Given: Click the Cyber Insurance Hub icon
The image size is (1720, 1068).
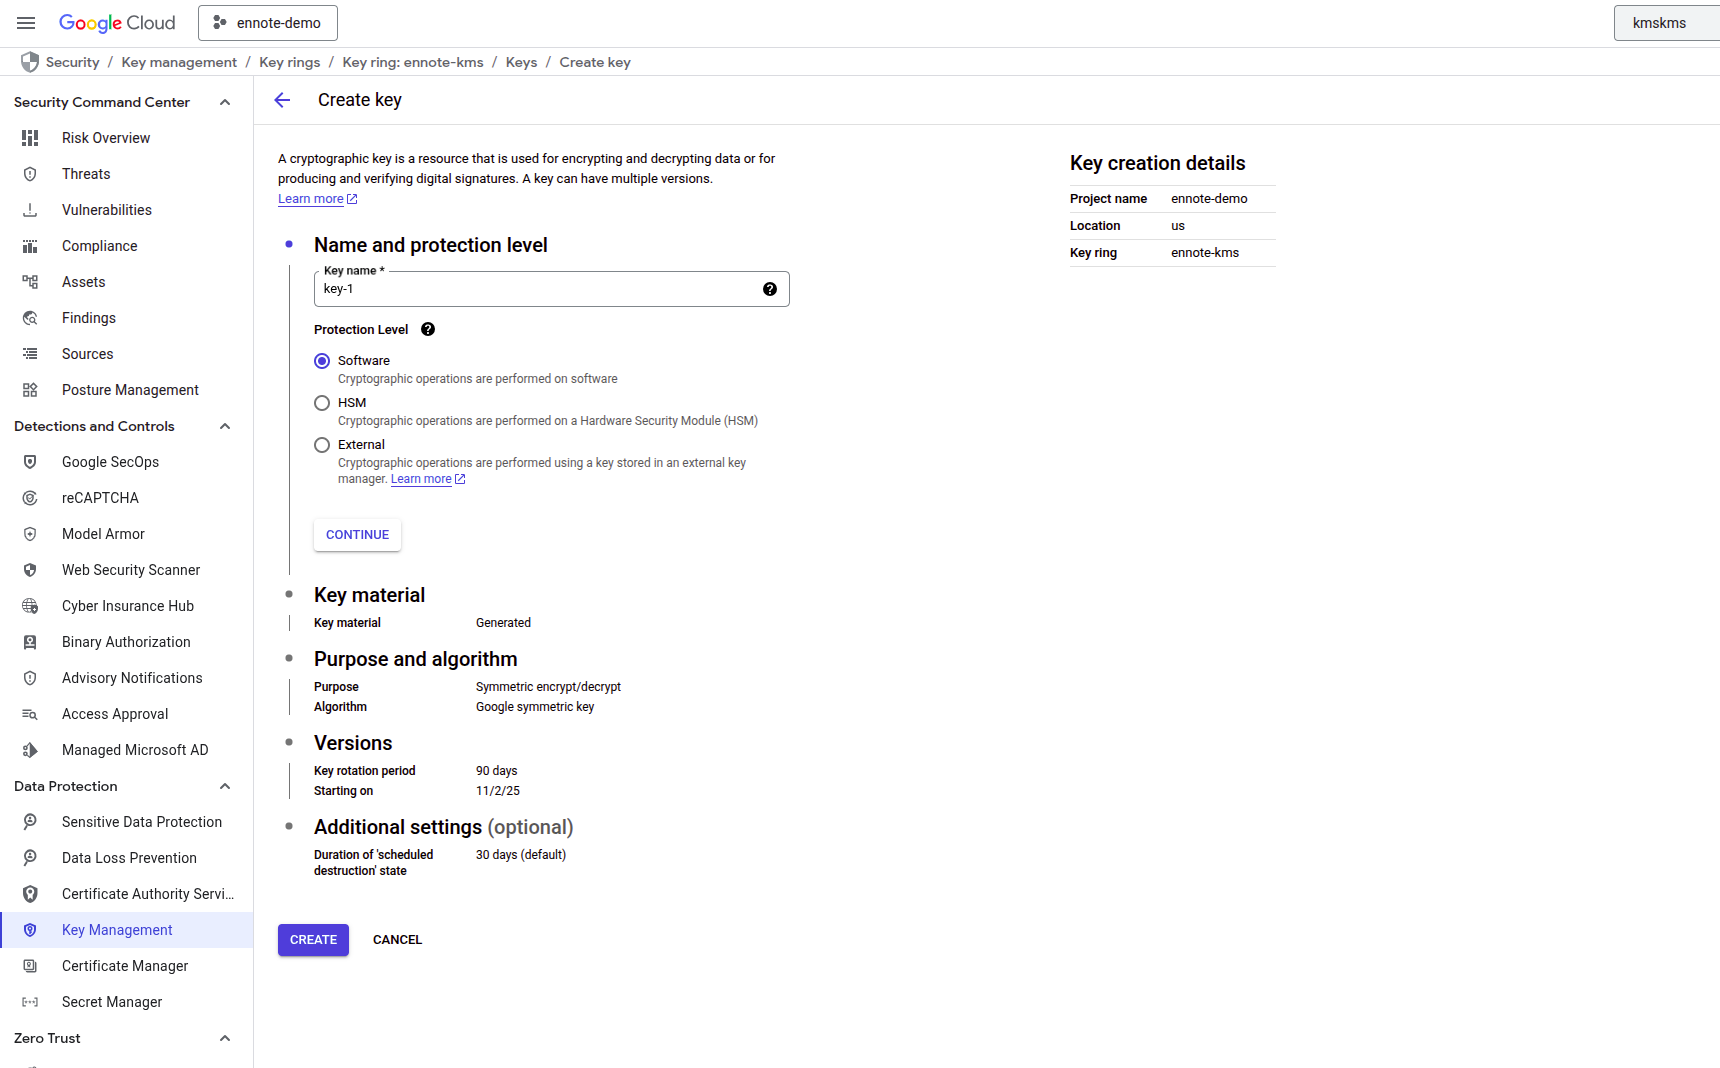Looking at the screenshot, I should (x=30, y=606).
